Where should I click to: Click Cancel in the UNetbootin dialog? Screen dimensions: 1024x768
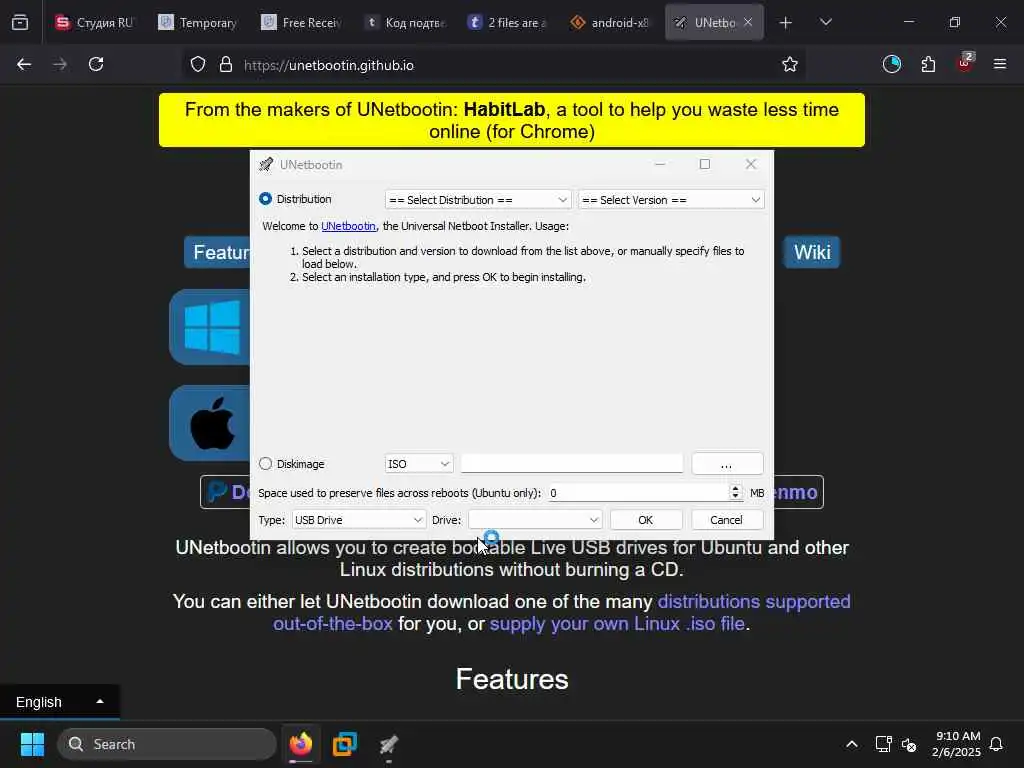(x=726, y=520)
